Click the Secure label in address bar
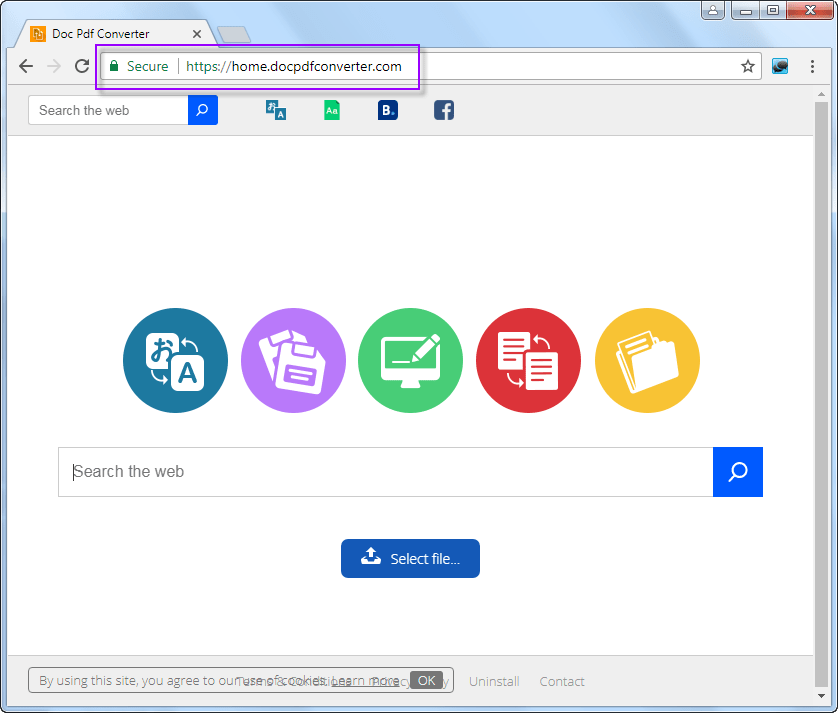The width and height of the screenshot is (838, 713). point(148,66)
